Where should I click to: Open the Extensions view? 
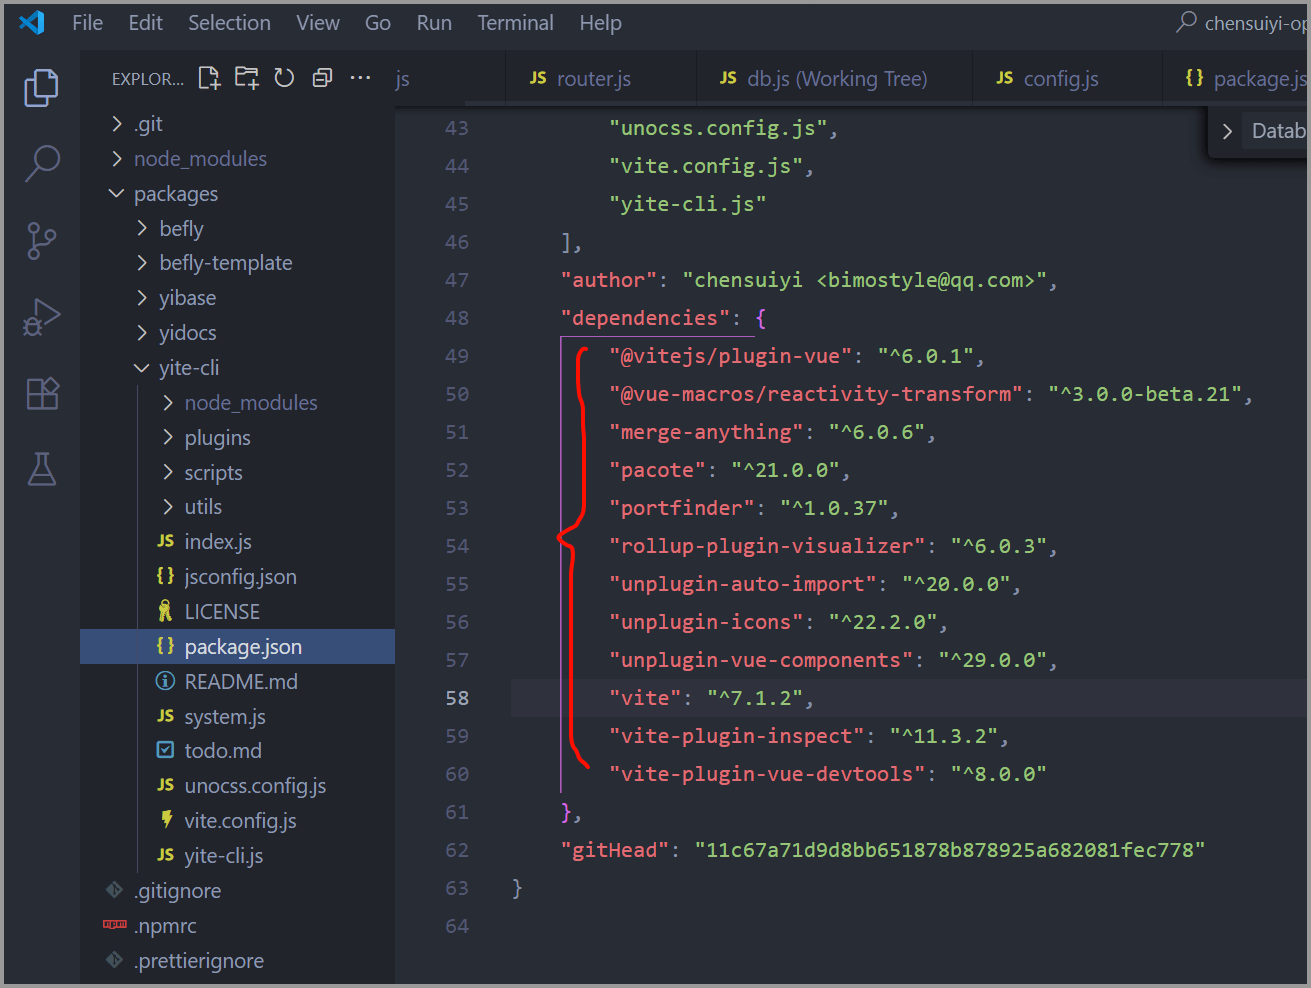[41, 394]
